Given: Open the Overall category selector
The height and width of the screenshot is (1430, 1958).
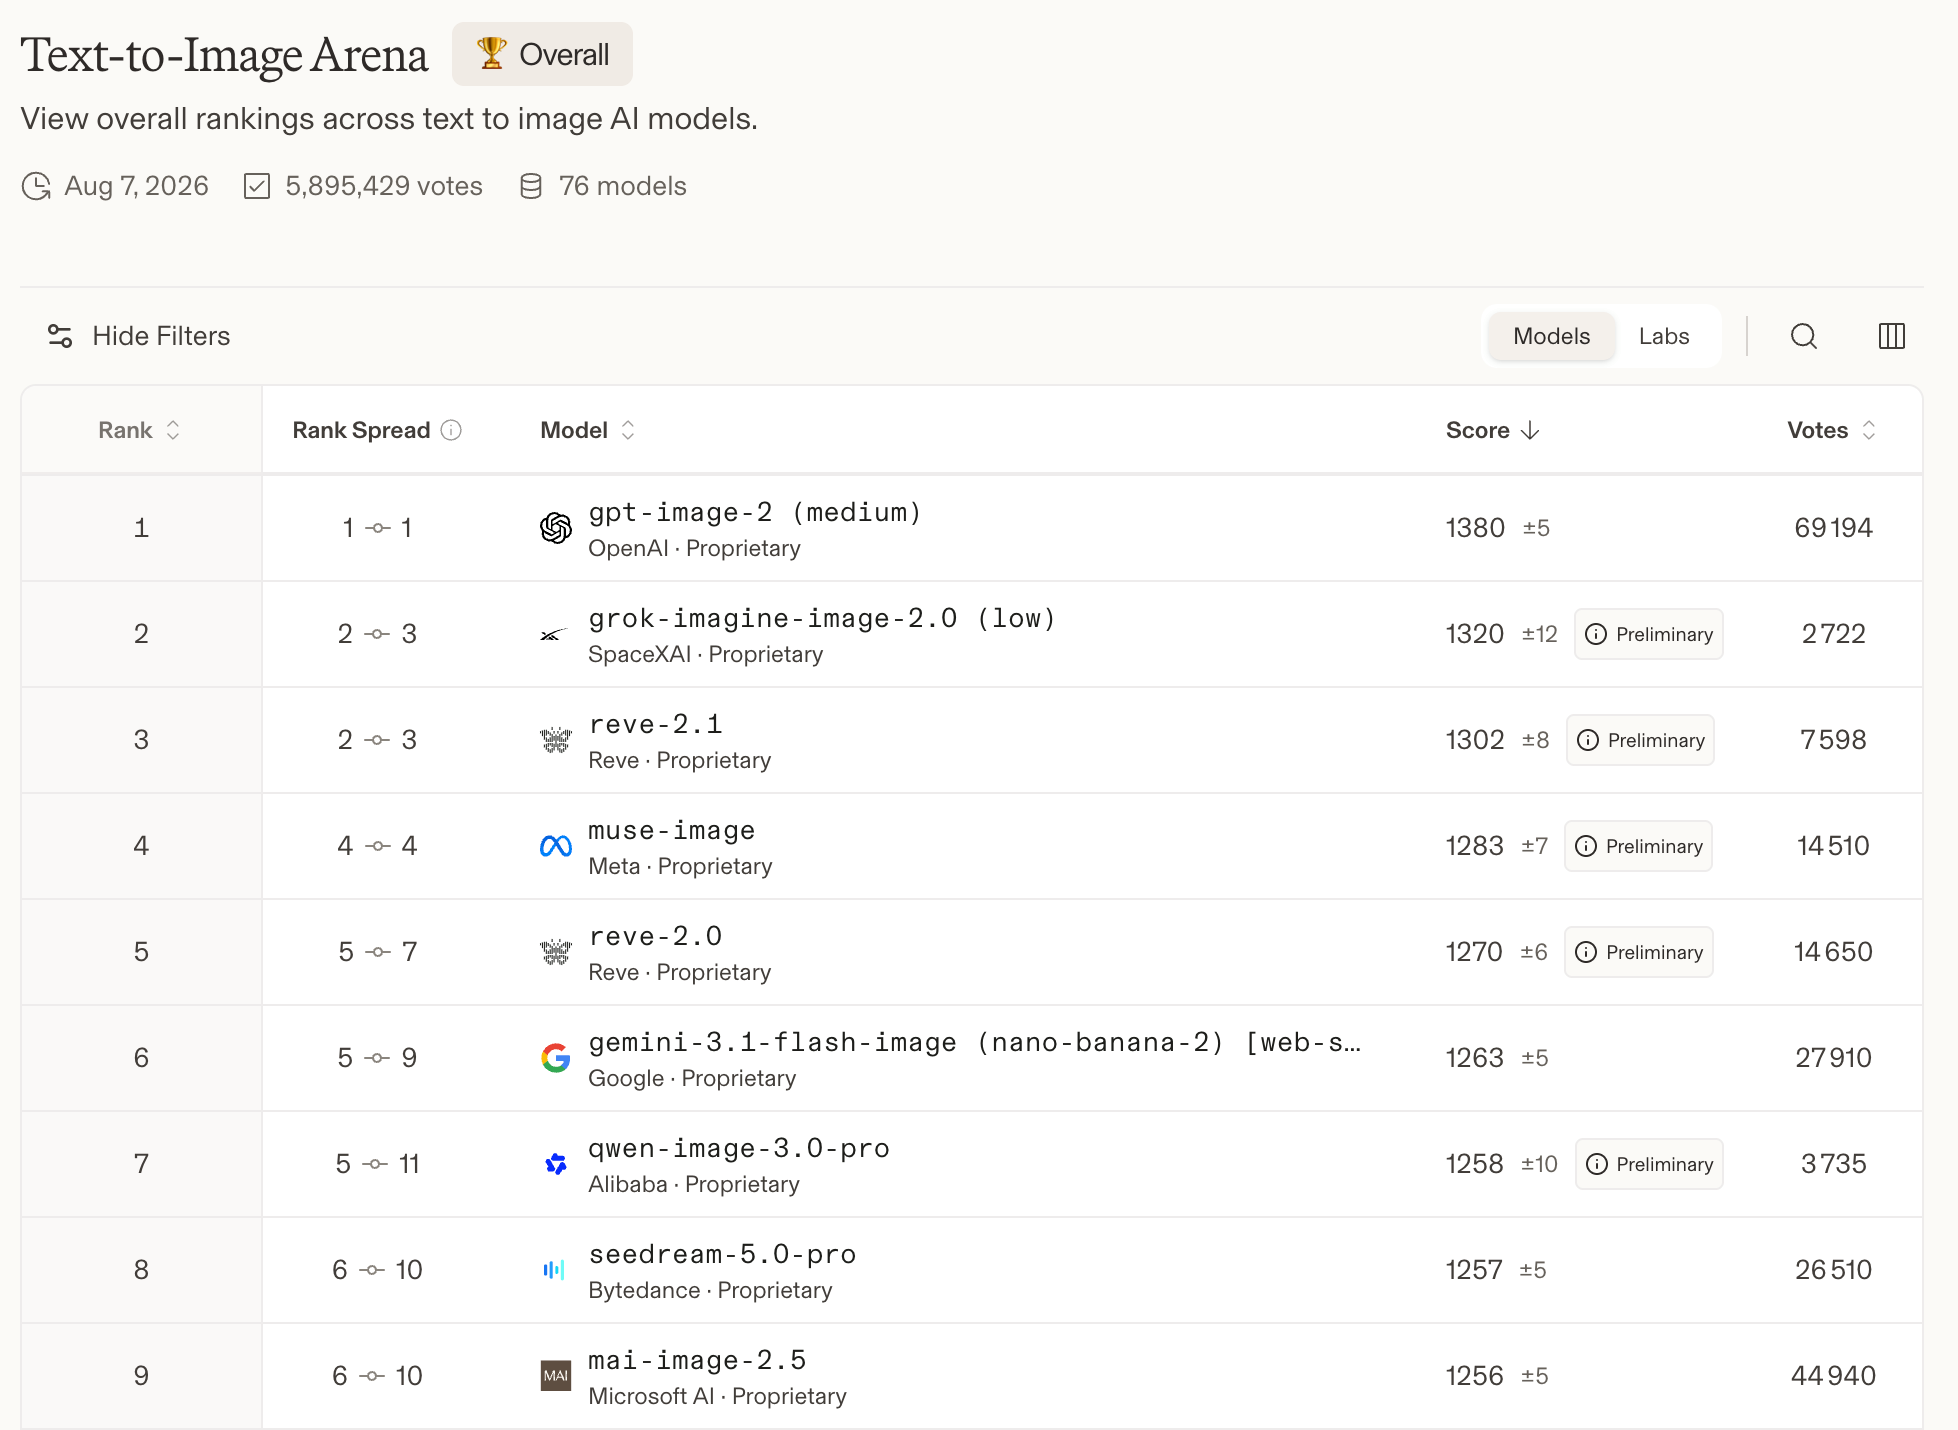Looking at the screenshot, I should click(542, 54).
